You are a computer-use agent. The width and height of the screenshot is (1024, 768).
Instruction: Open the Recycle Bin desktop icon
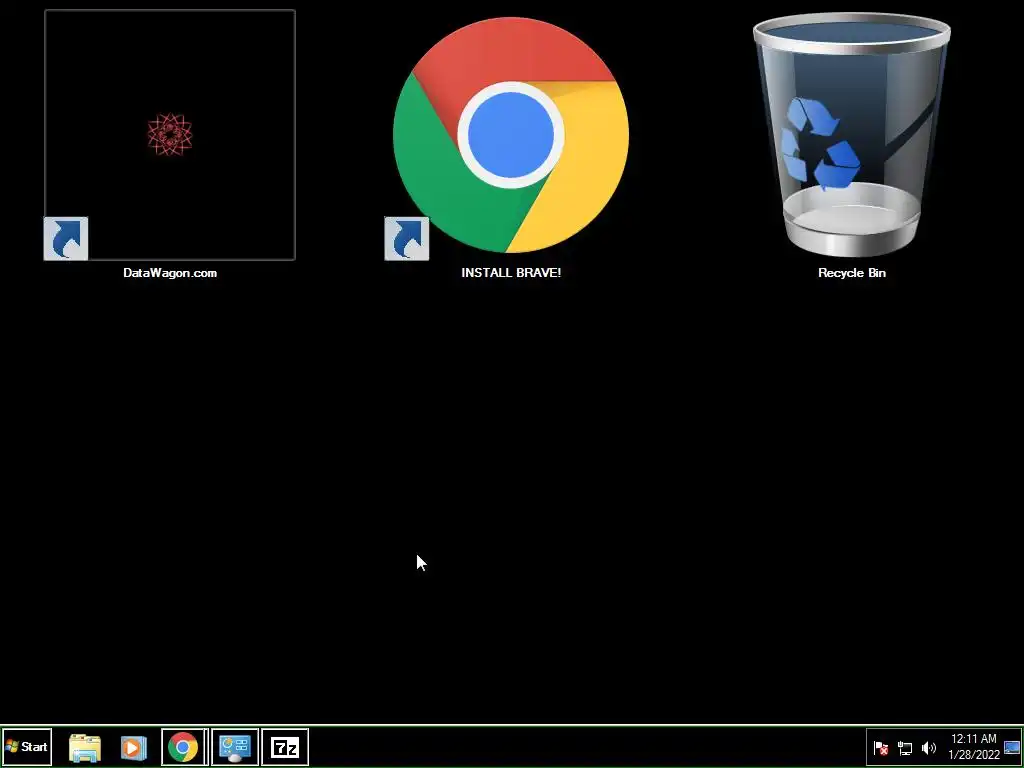[x=852, y=135]
